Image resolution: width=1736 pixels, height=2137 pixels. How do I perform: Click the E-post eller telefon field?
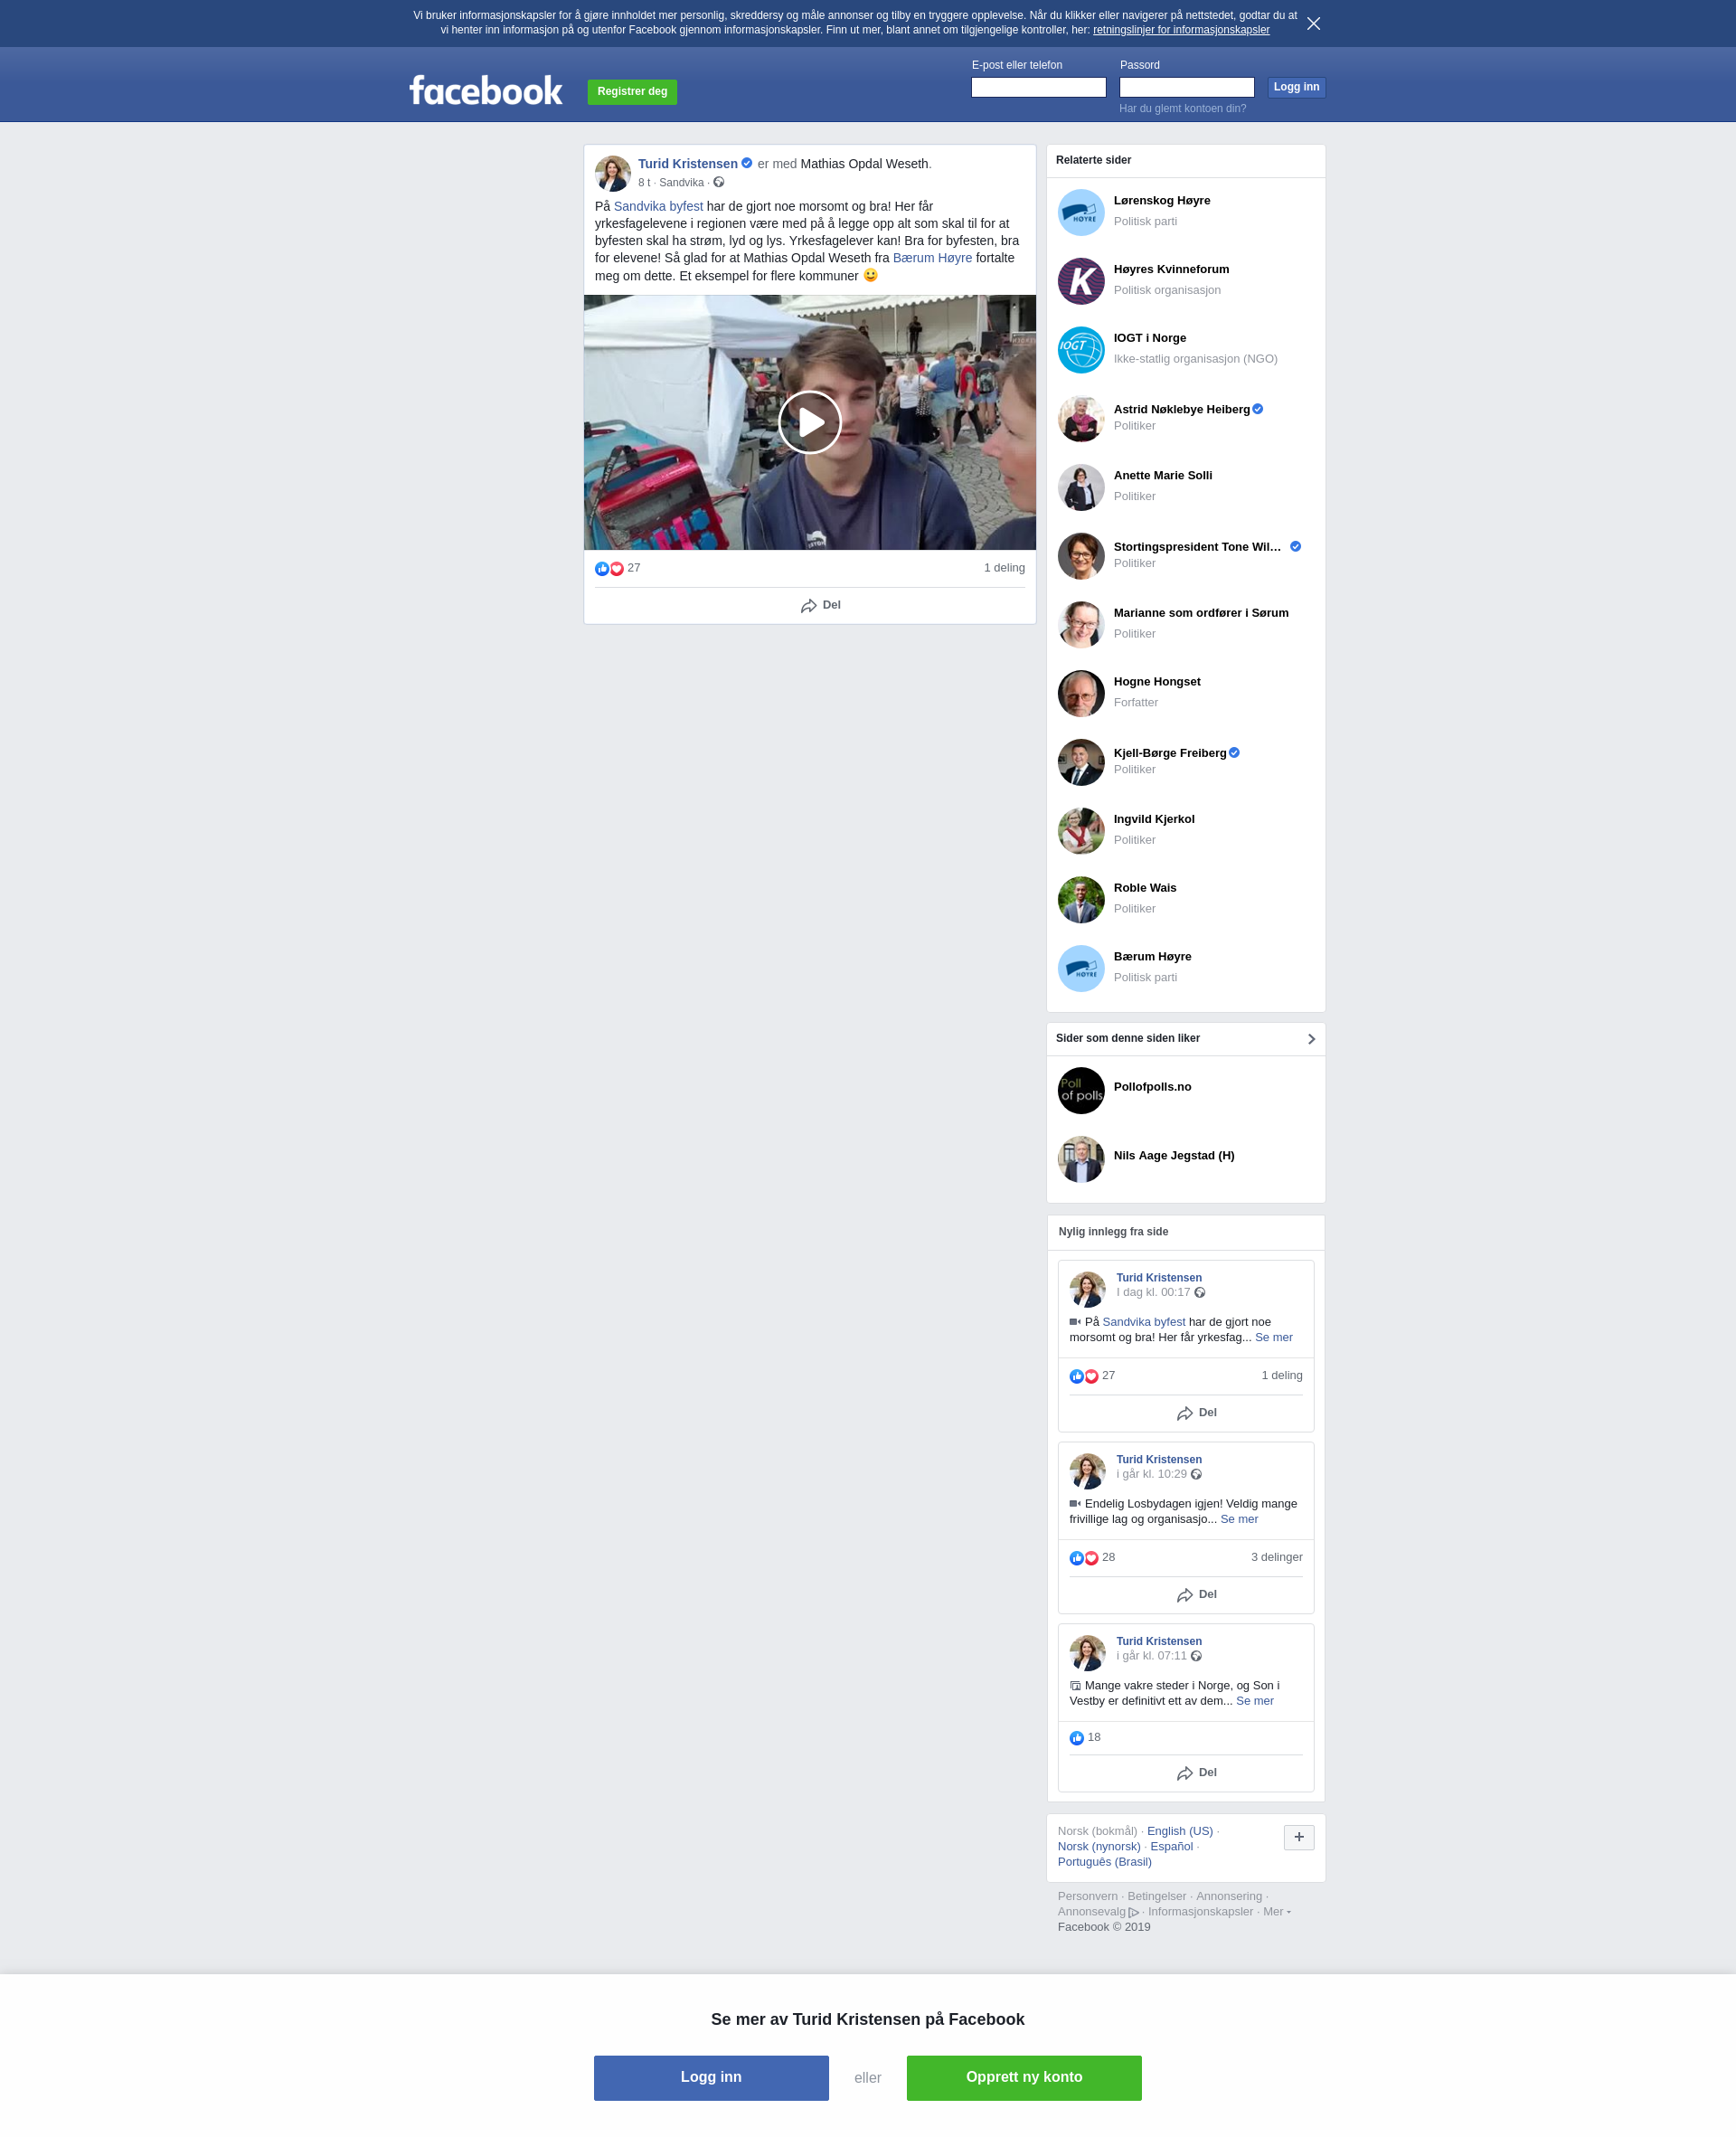[1038, 87]
